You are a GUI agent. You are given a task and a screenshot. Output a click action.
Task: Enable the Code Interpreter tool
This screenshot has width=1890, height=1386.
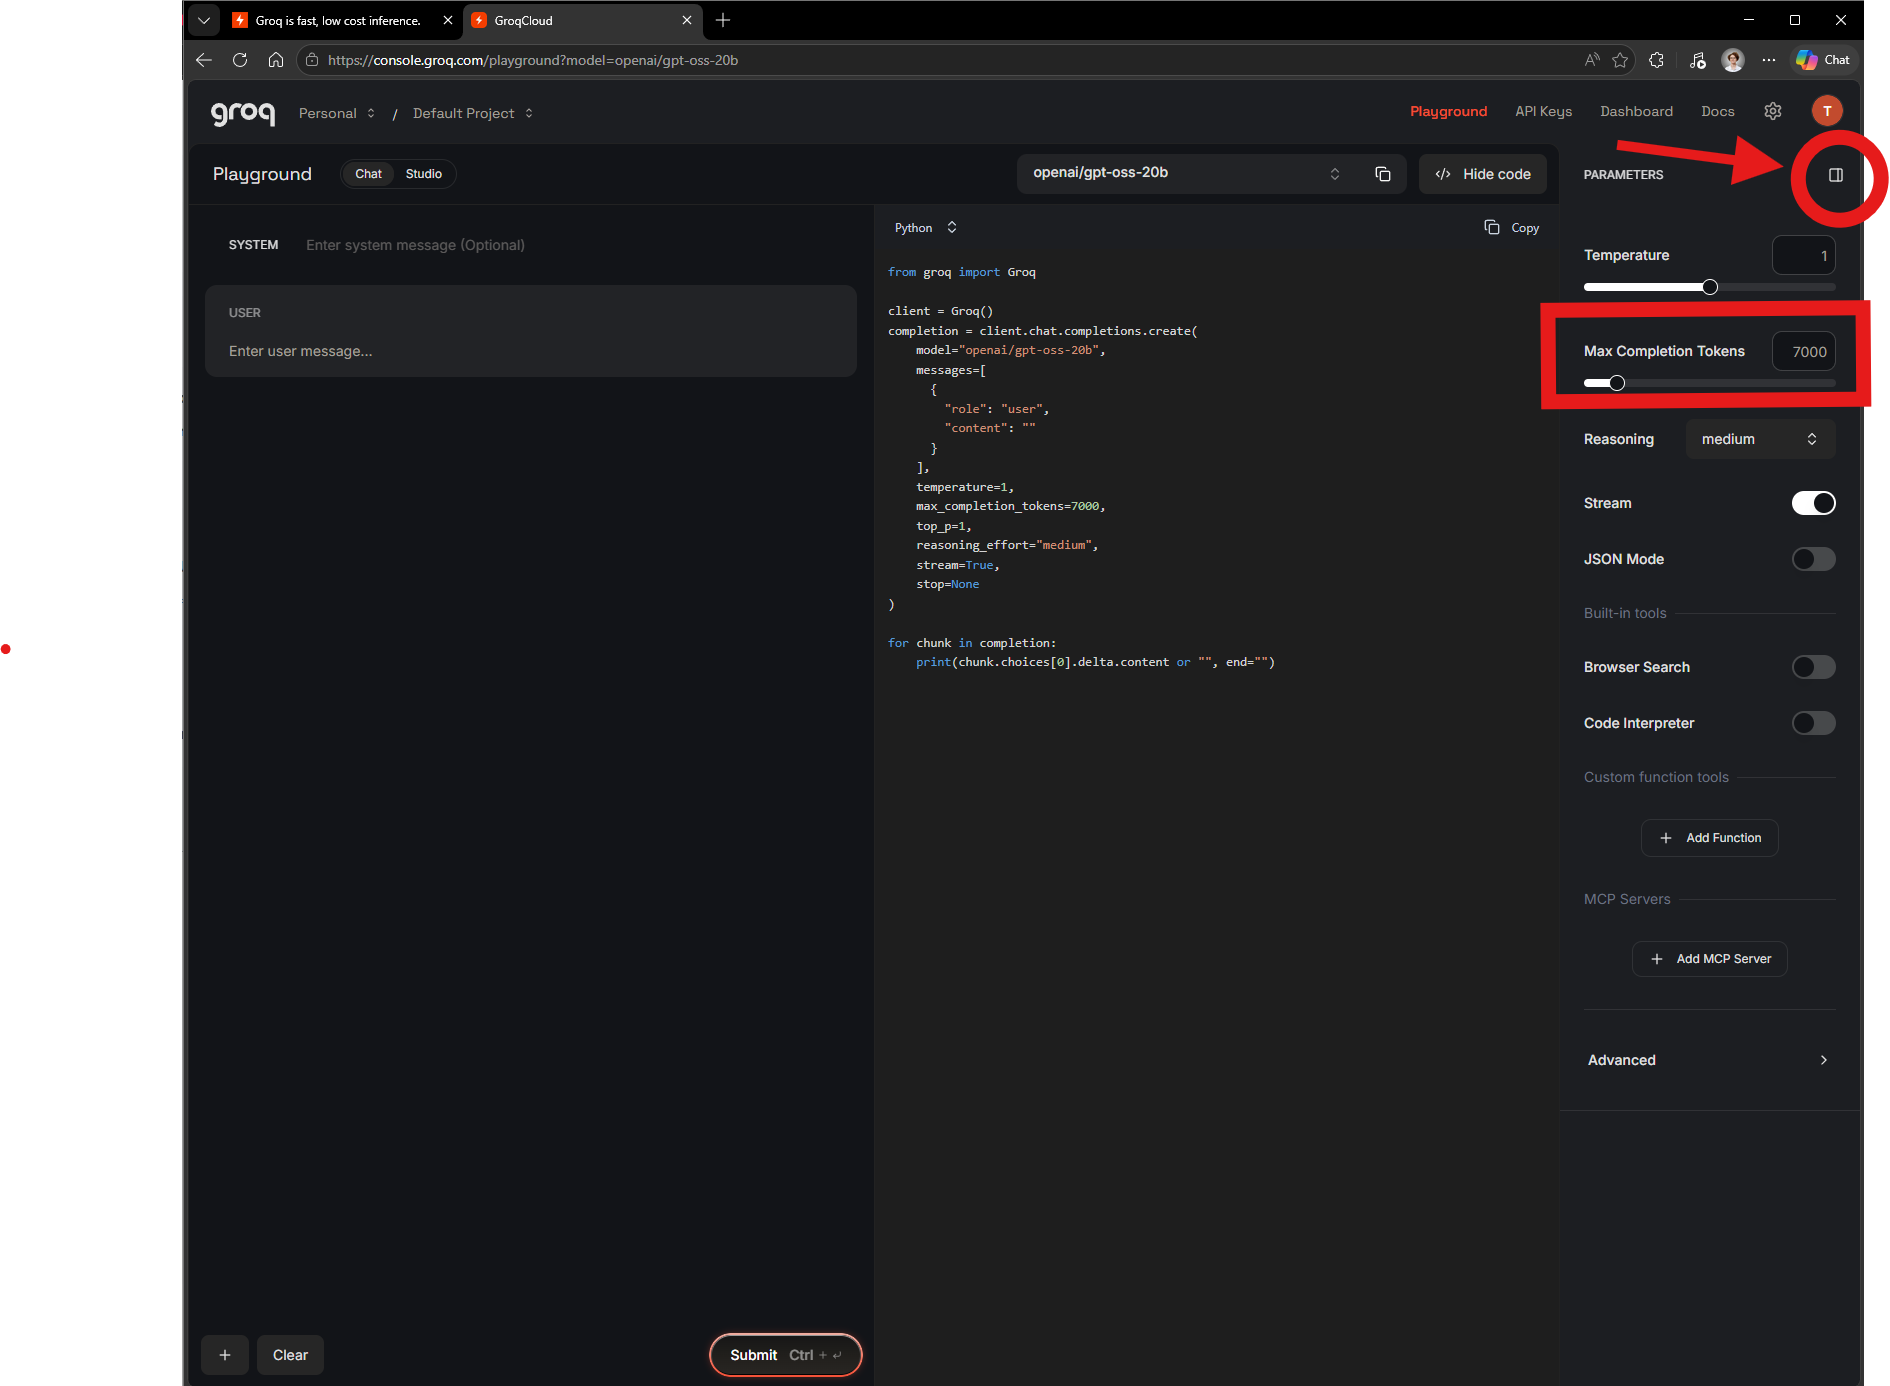[1813, 723]
